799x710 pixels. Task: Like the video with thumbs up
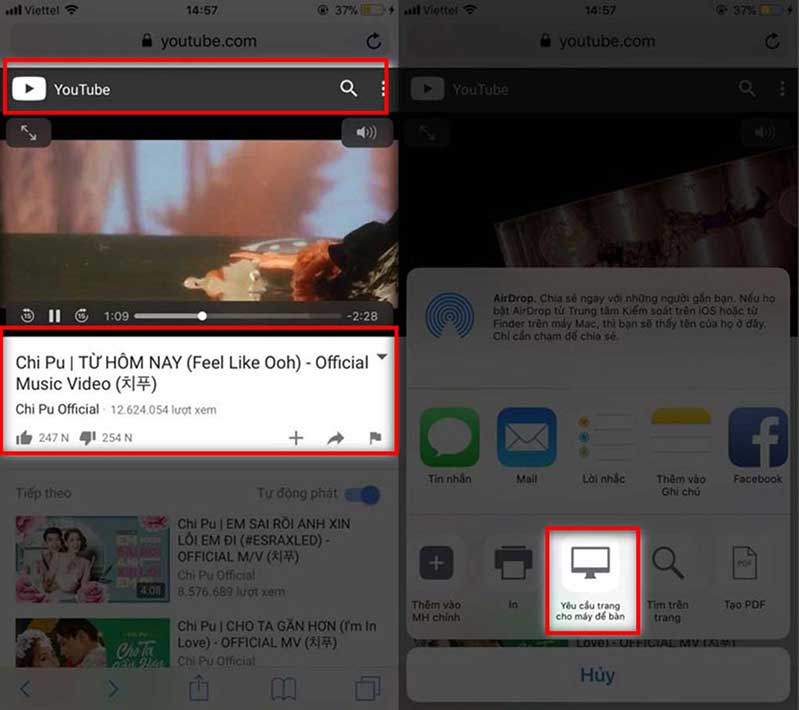tap(24, 437)
